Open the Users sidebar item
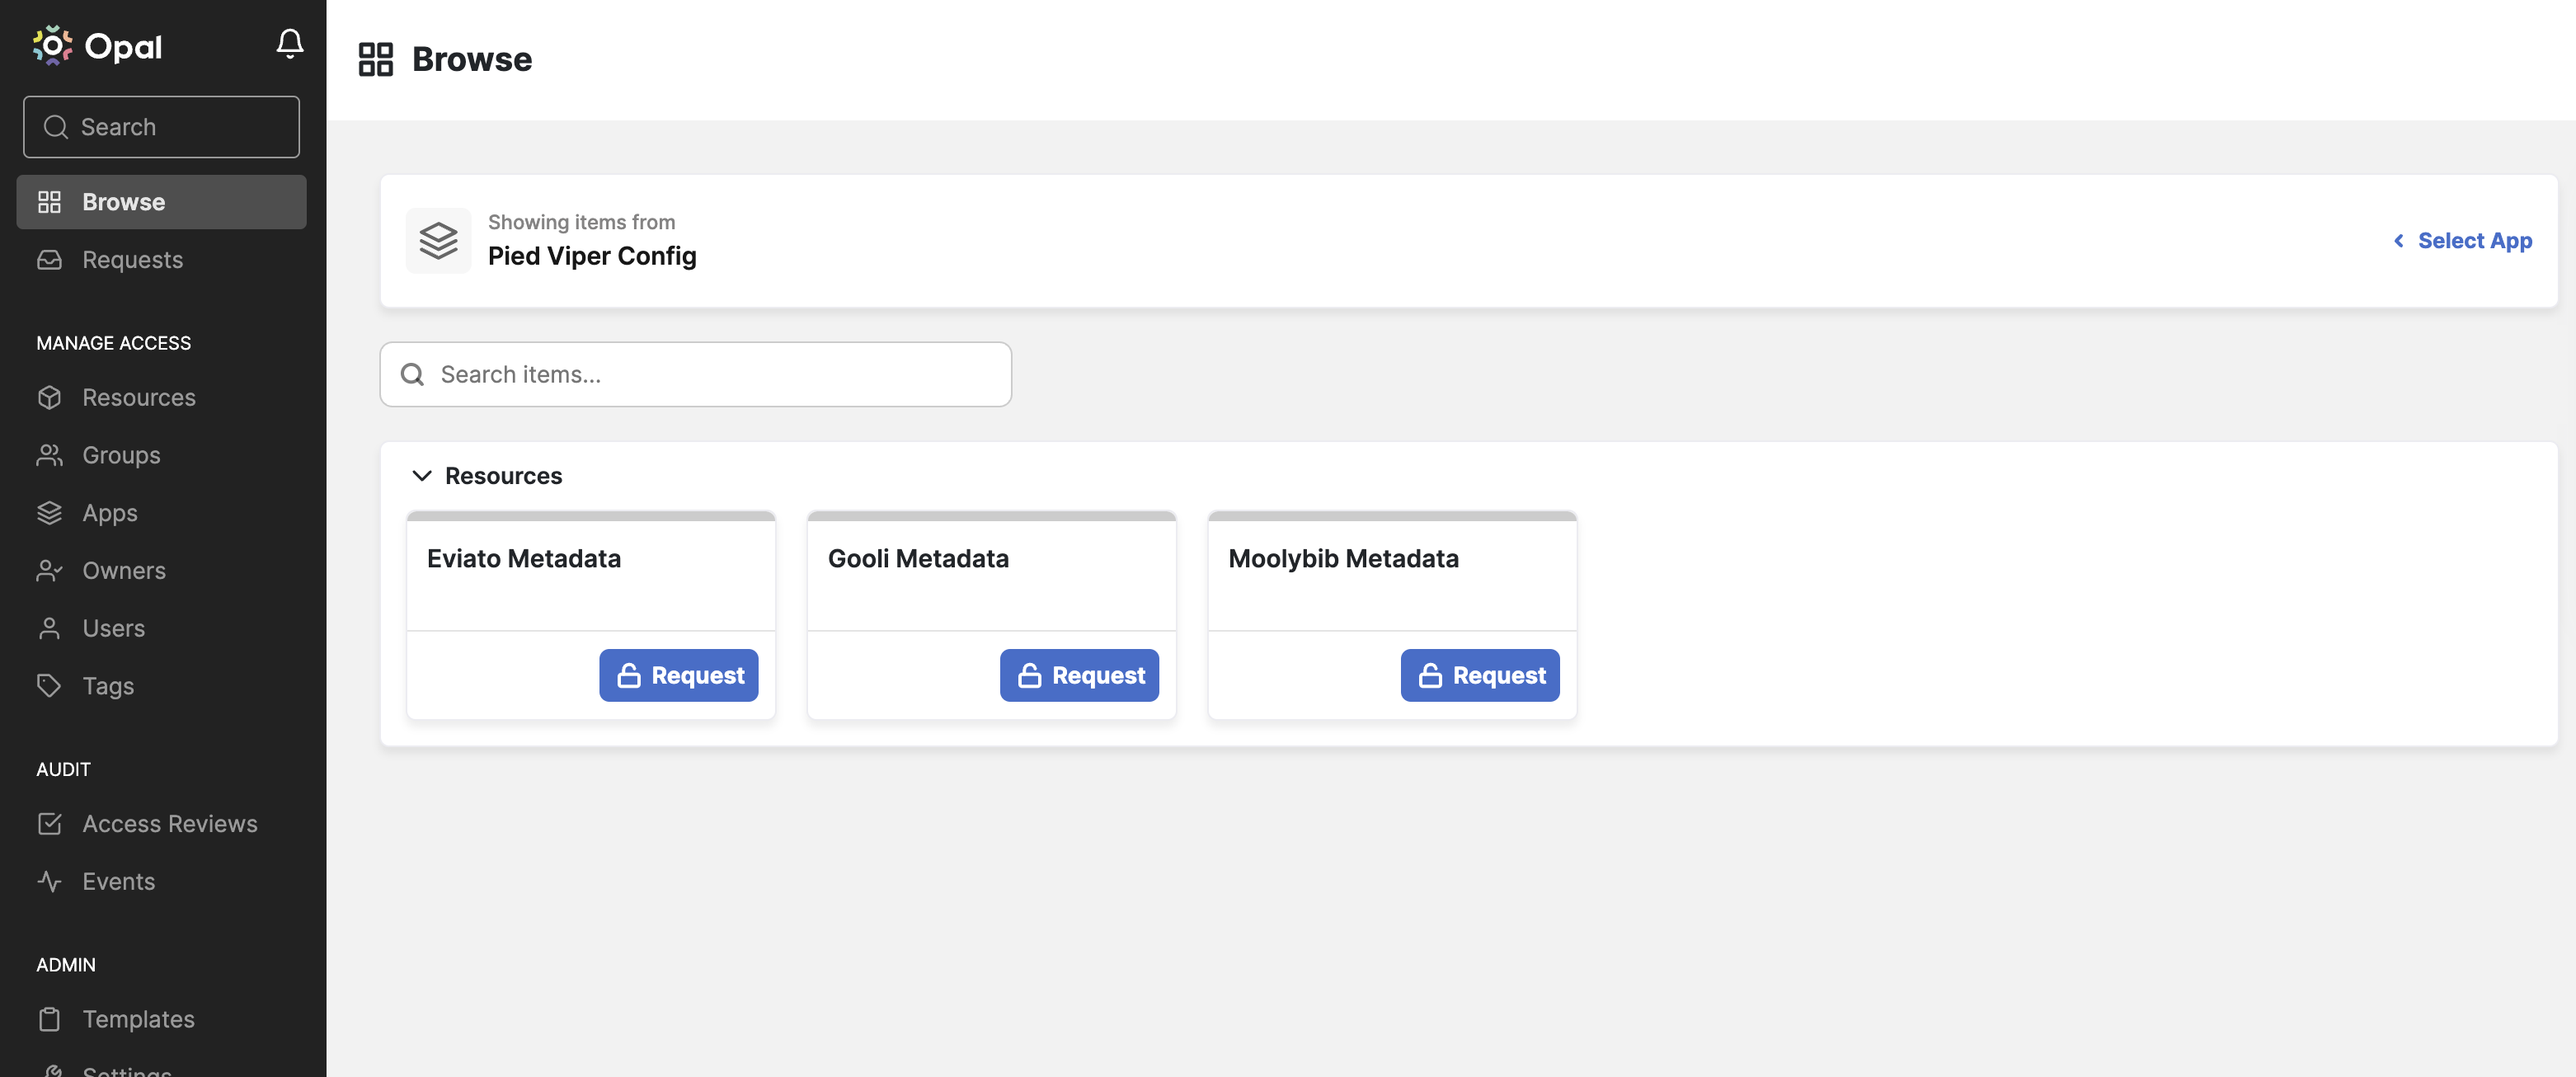Viewport: 2576px width, 1077px height. [113, 629]
